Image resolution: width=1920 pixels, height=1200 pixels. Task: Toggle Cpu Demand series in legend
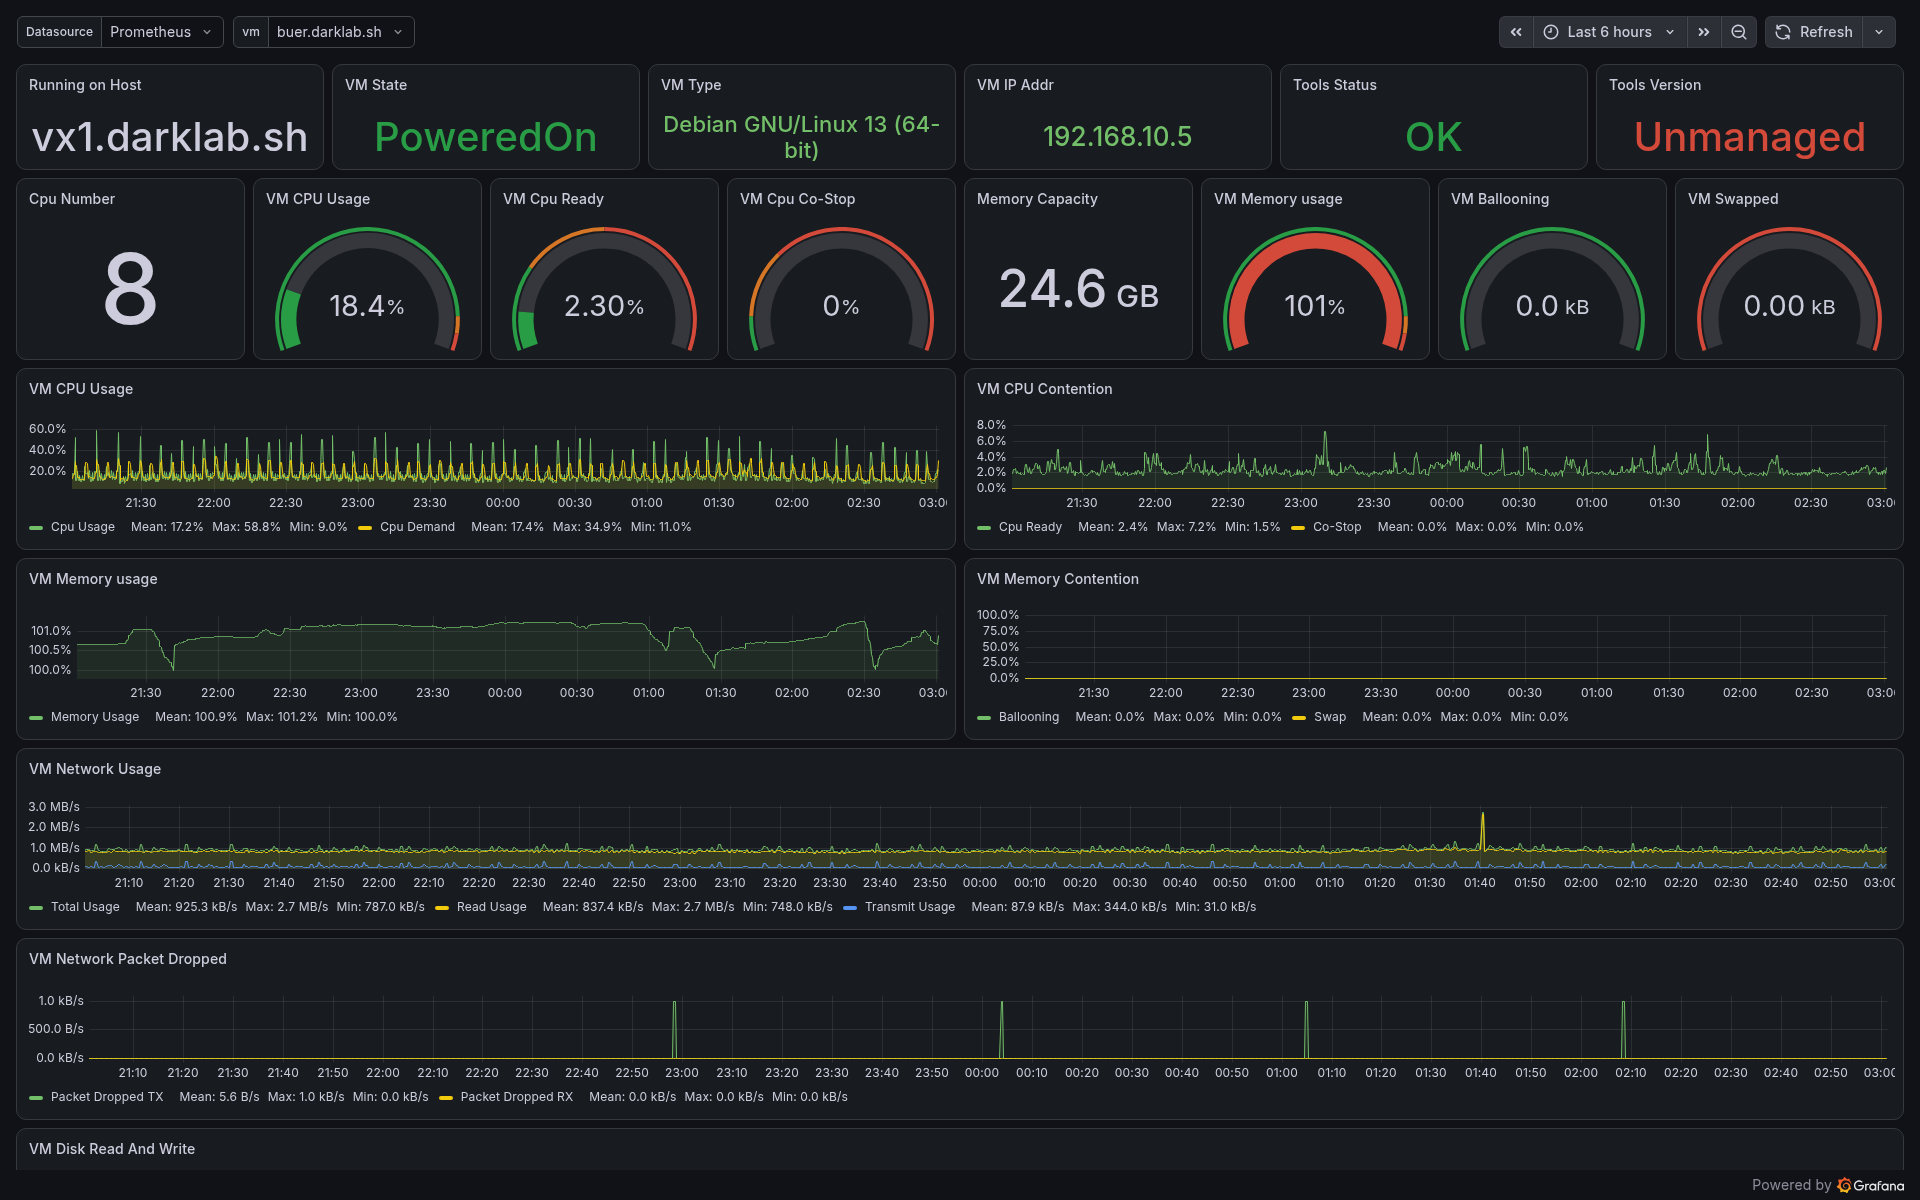pyautogui.click(x=406, y=527)
